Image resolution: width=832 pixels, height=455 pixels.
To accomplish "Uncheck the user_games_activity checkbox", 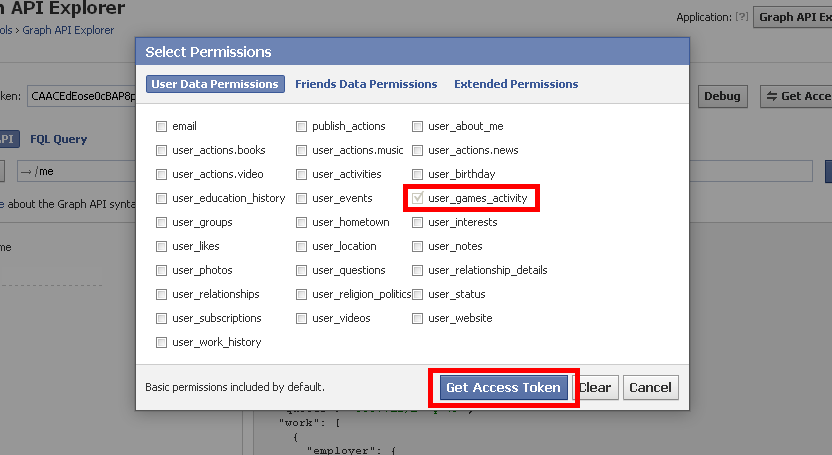I will (418, 198).
